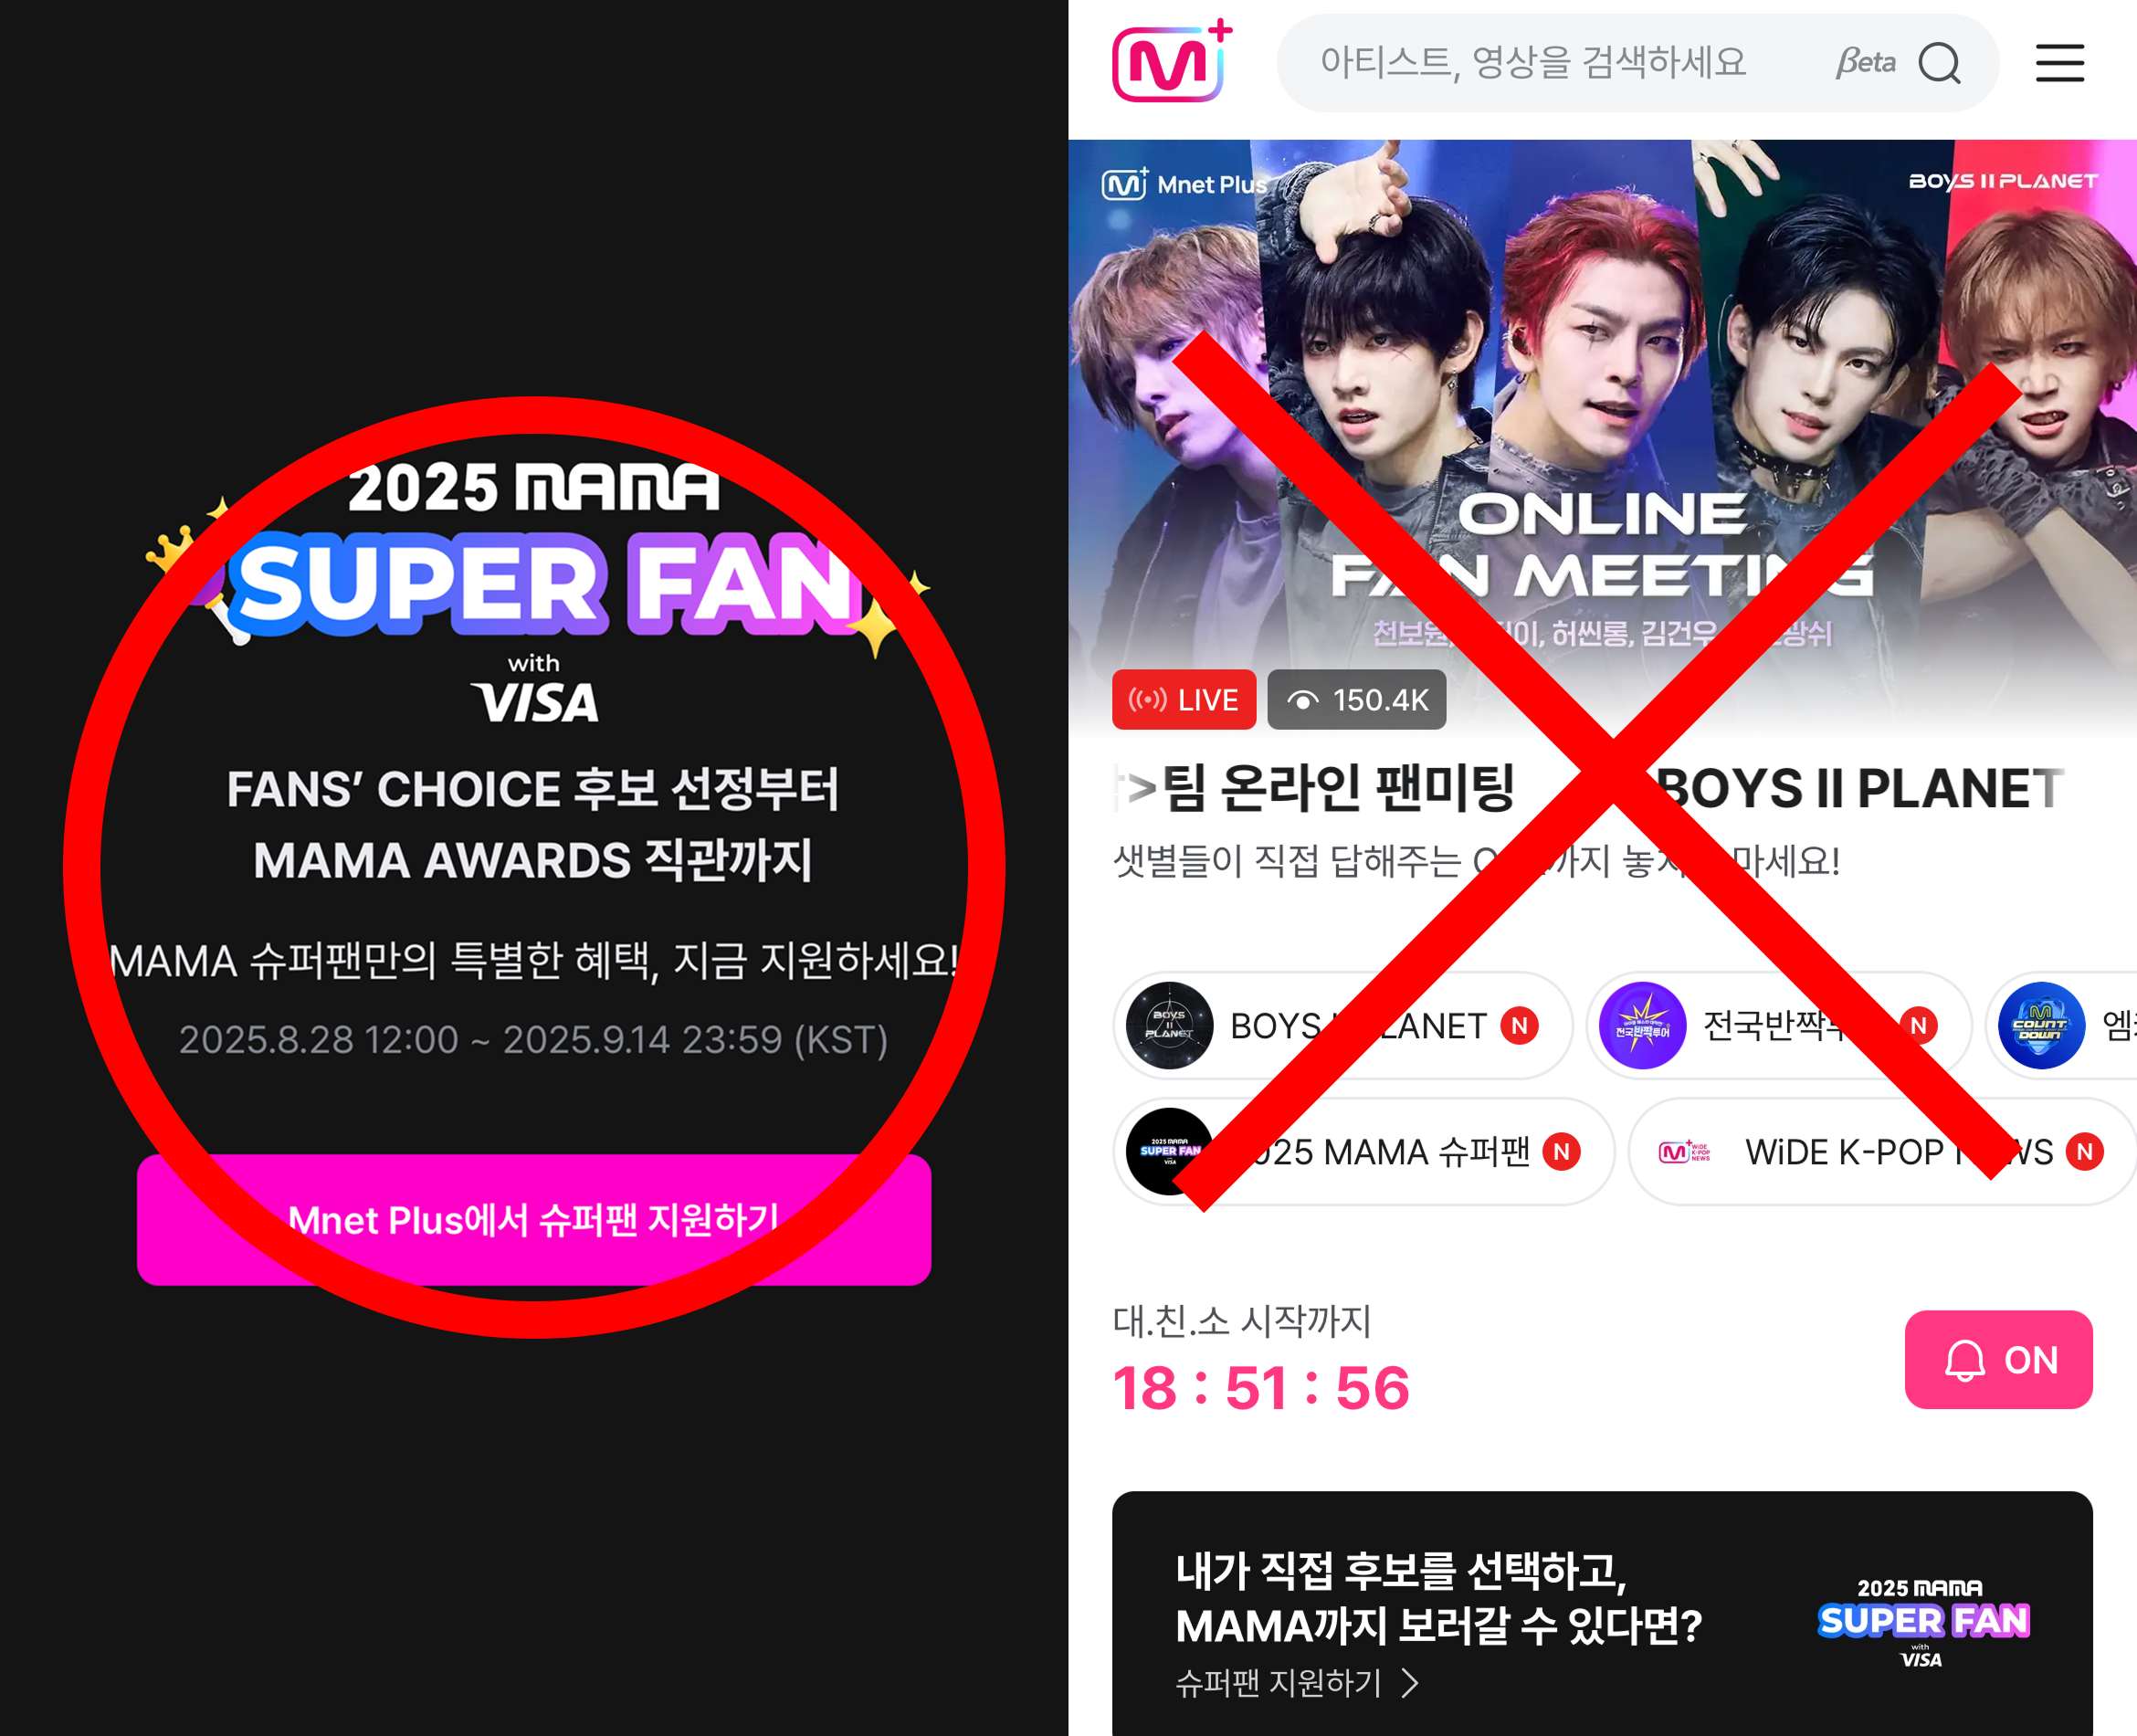This screenshot has width=2137, height=1736.
Task: Click the blue M Countdown channel icon
Action: (x=2041, y=1025)
